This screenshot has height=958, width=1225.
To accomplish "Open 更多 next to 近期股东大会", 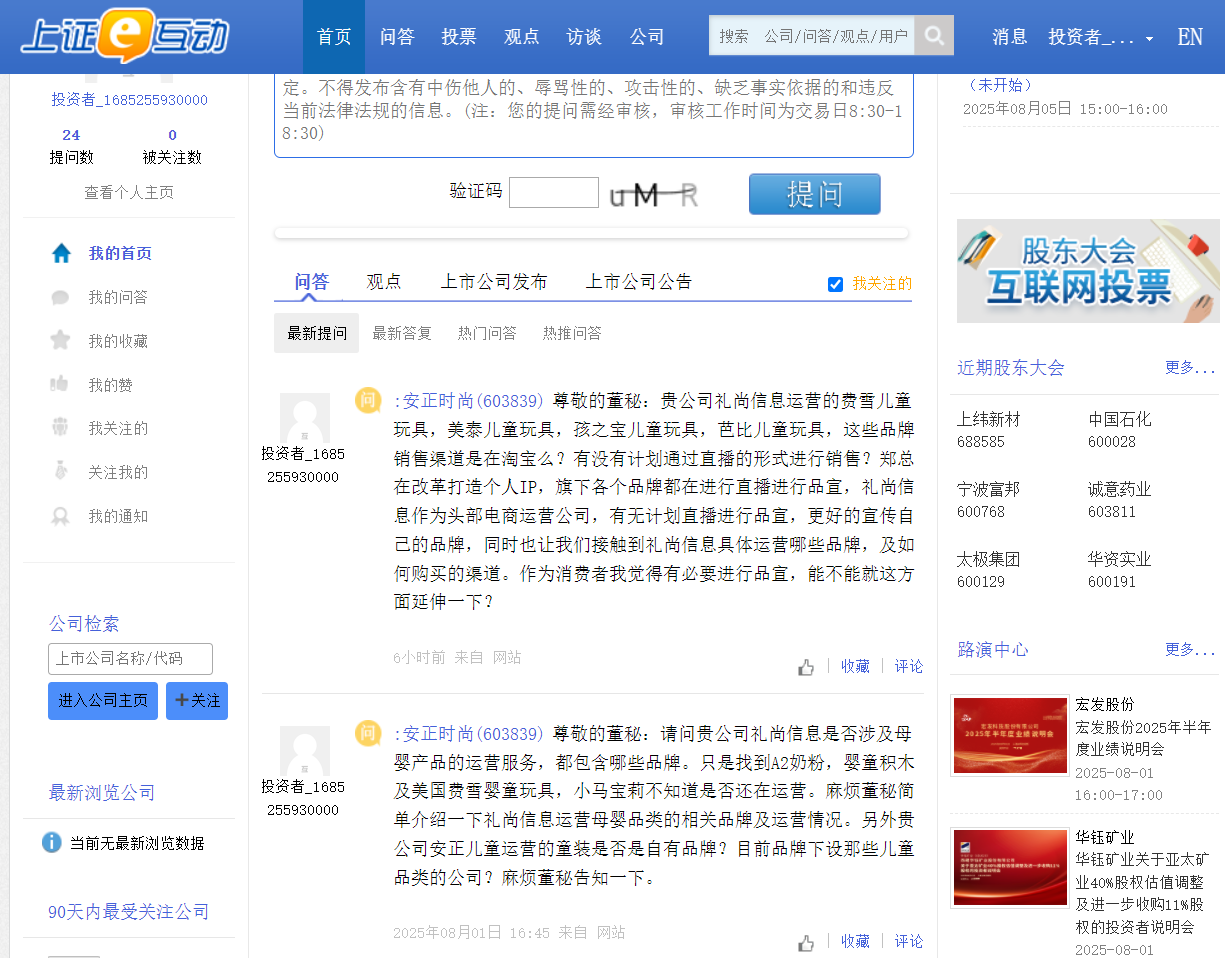I will [1190, 367].
